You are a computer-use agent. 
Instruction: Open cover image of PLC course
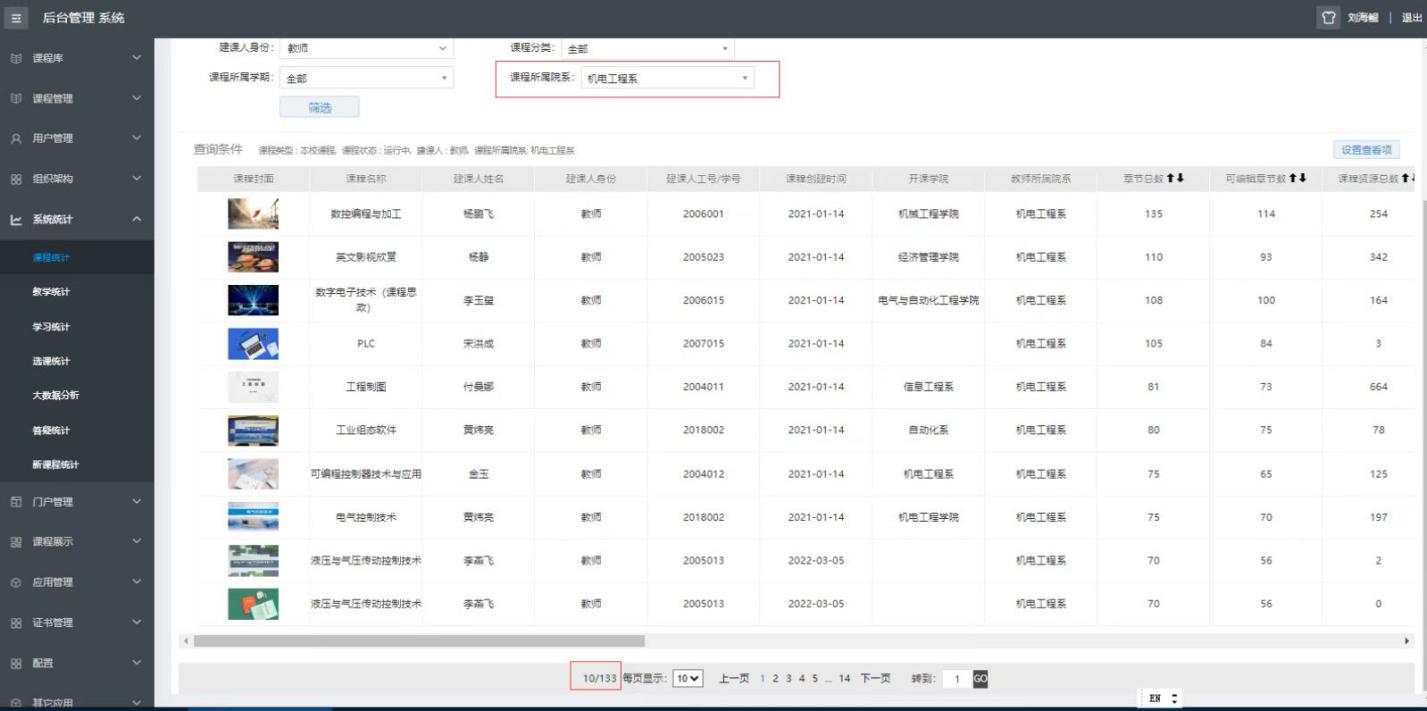coord(253,344)
